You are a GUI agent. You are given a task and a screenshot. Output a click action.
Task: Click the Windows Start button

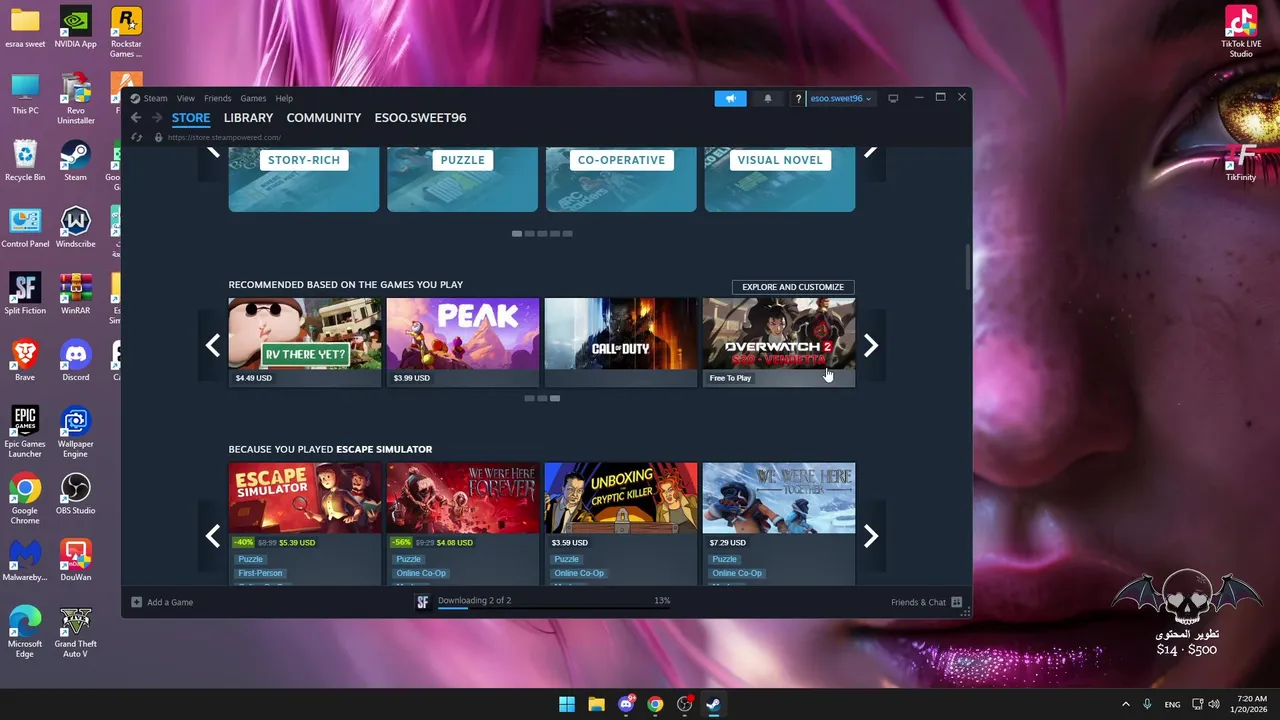pos(567,704)
